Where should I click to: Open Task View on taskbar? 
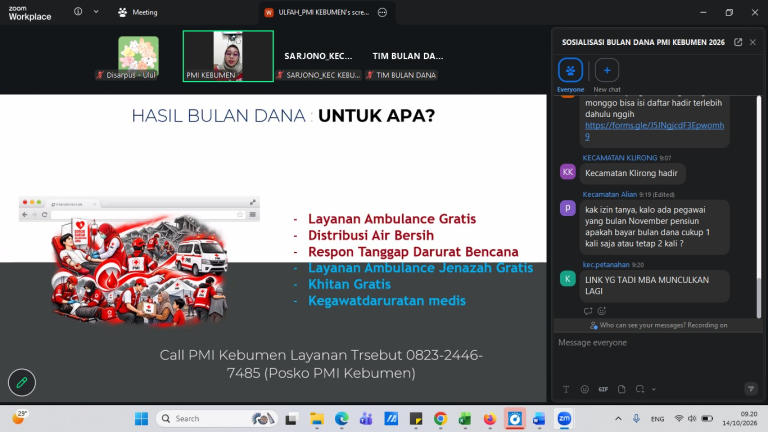[x=291, y=419]
